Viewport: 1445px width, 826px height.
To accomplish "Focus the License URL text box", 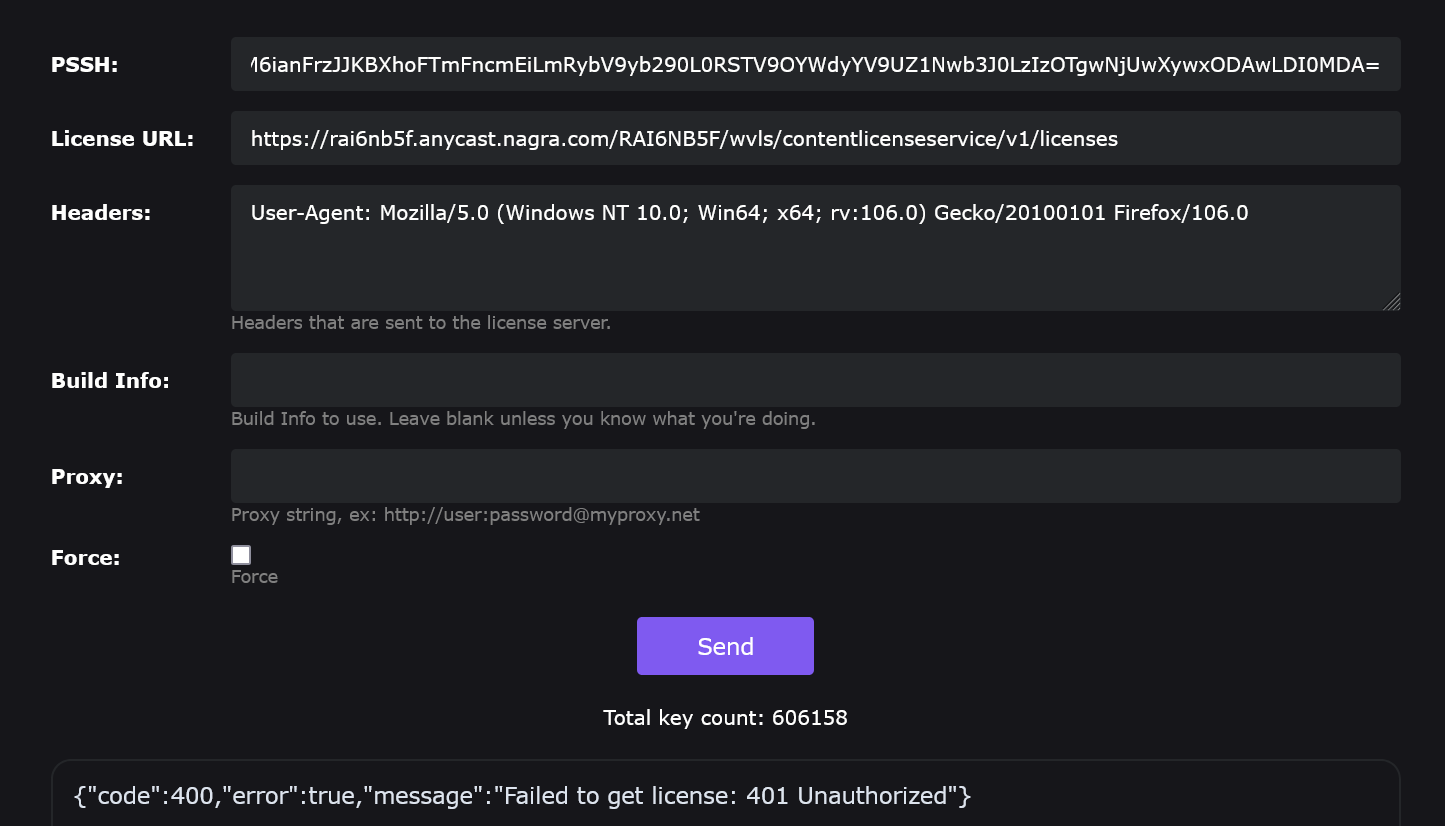I will [815, 139].
